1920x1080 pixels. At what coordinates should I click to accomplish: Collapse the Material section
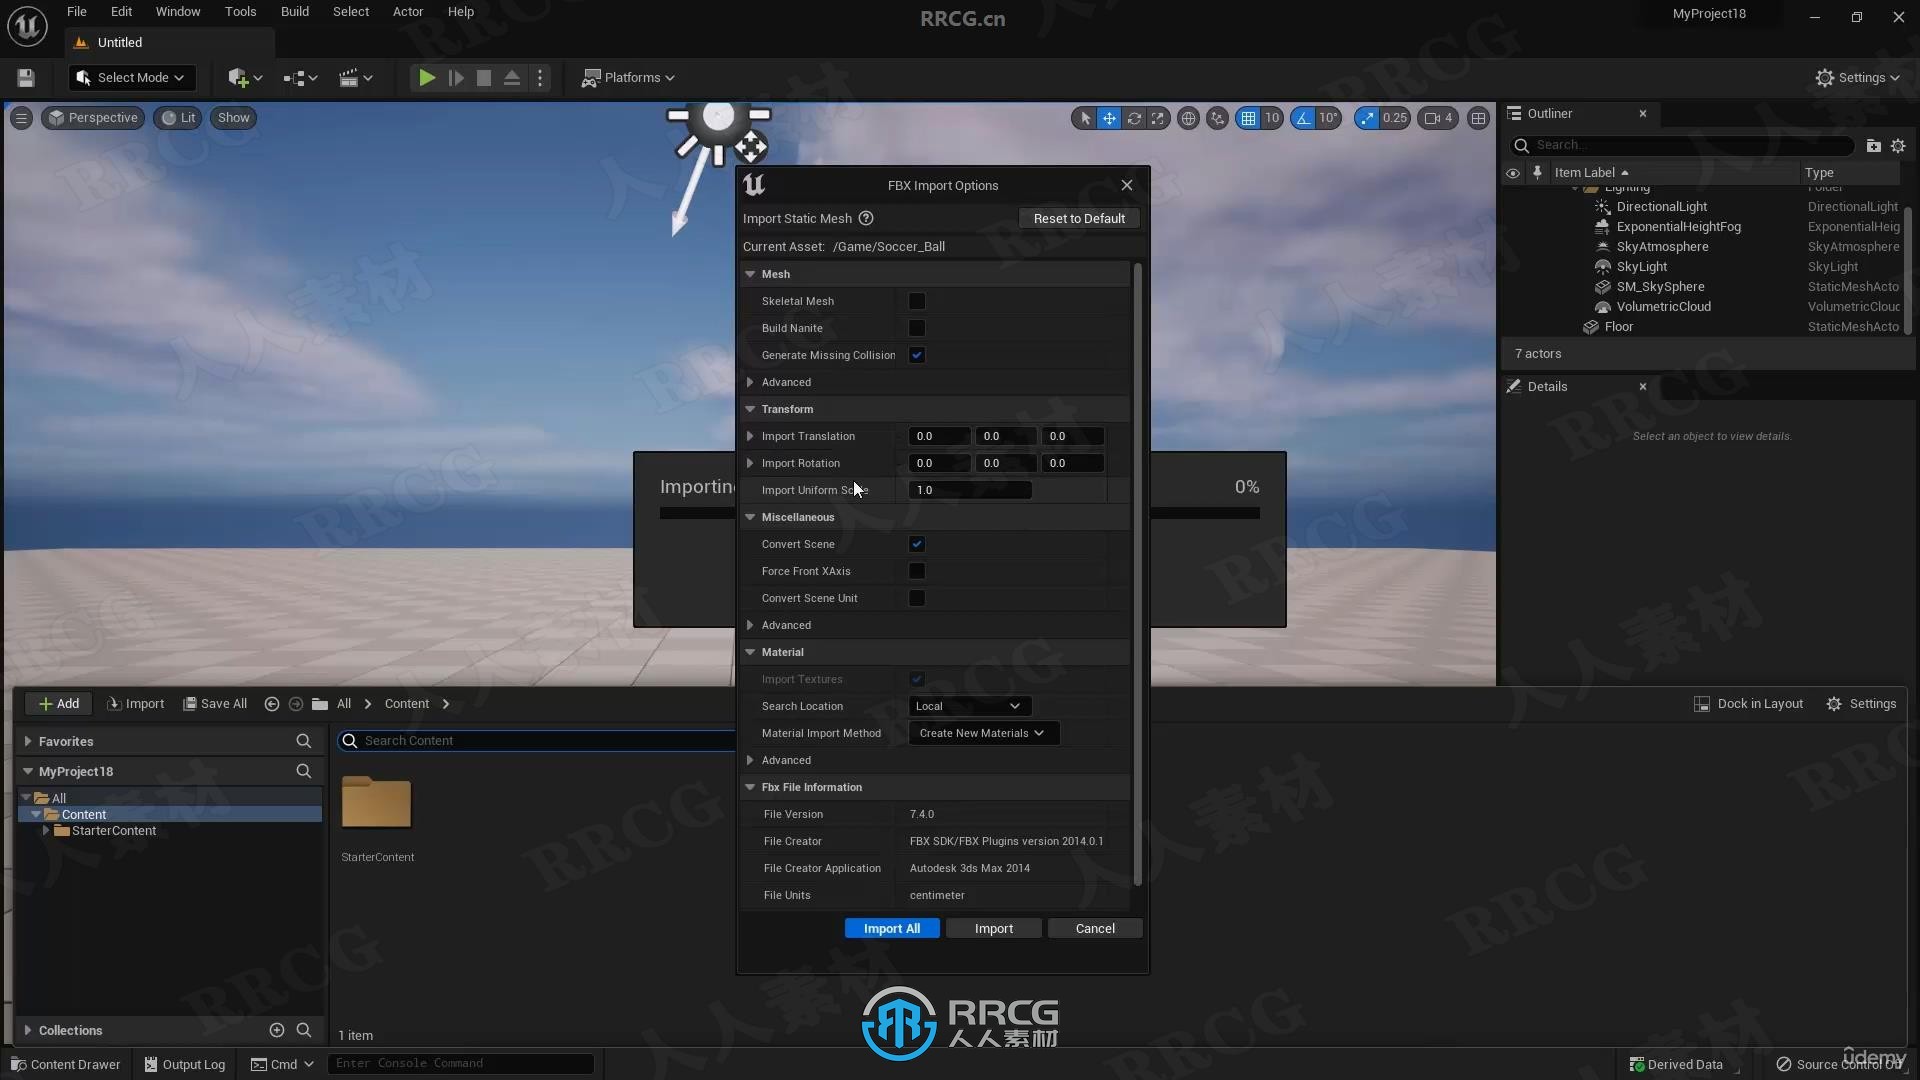point(750,652)
